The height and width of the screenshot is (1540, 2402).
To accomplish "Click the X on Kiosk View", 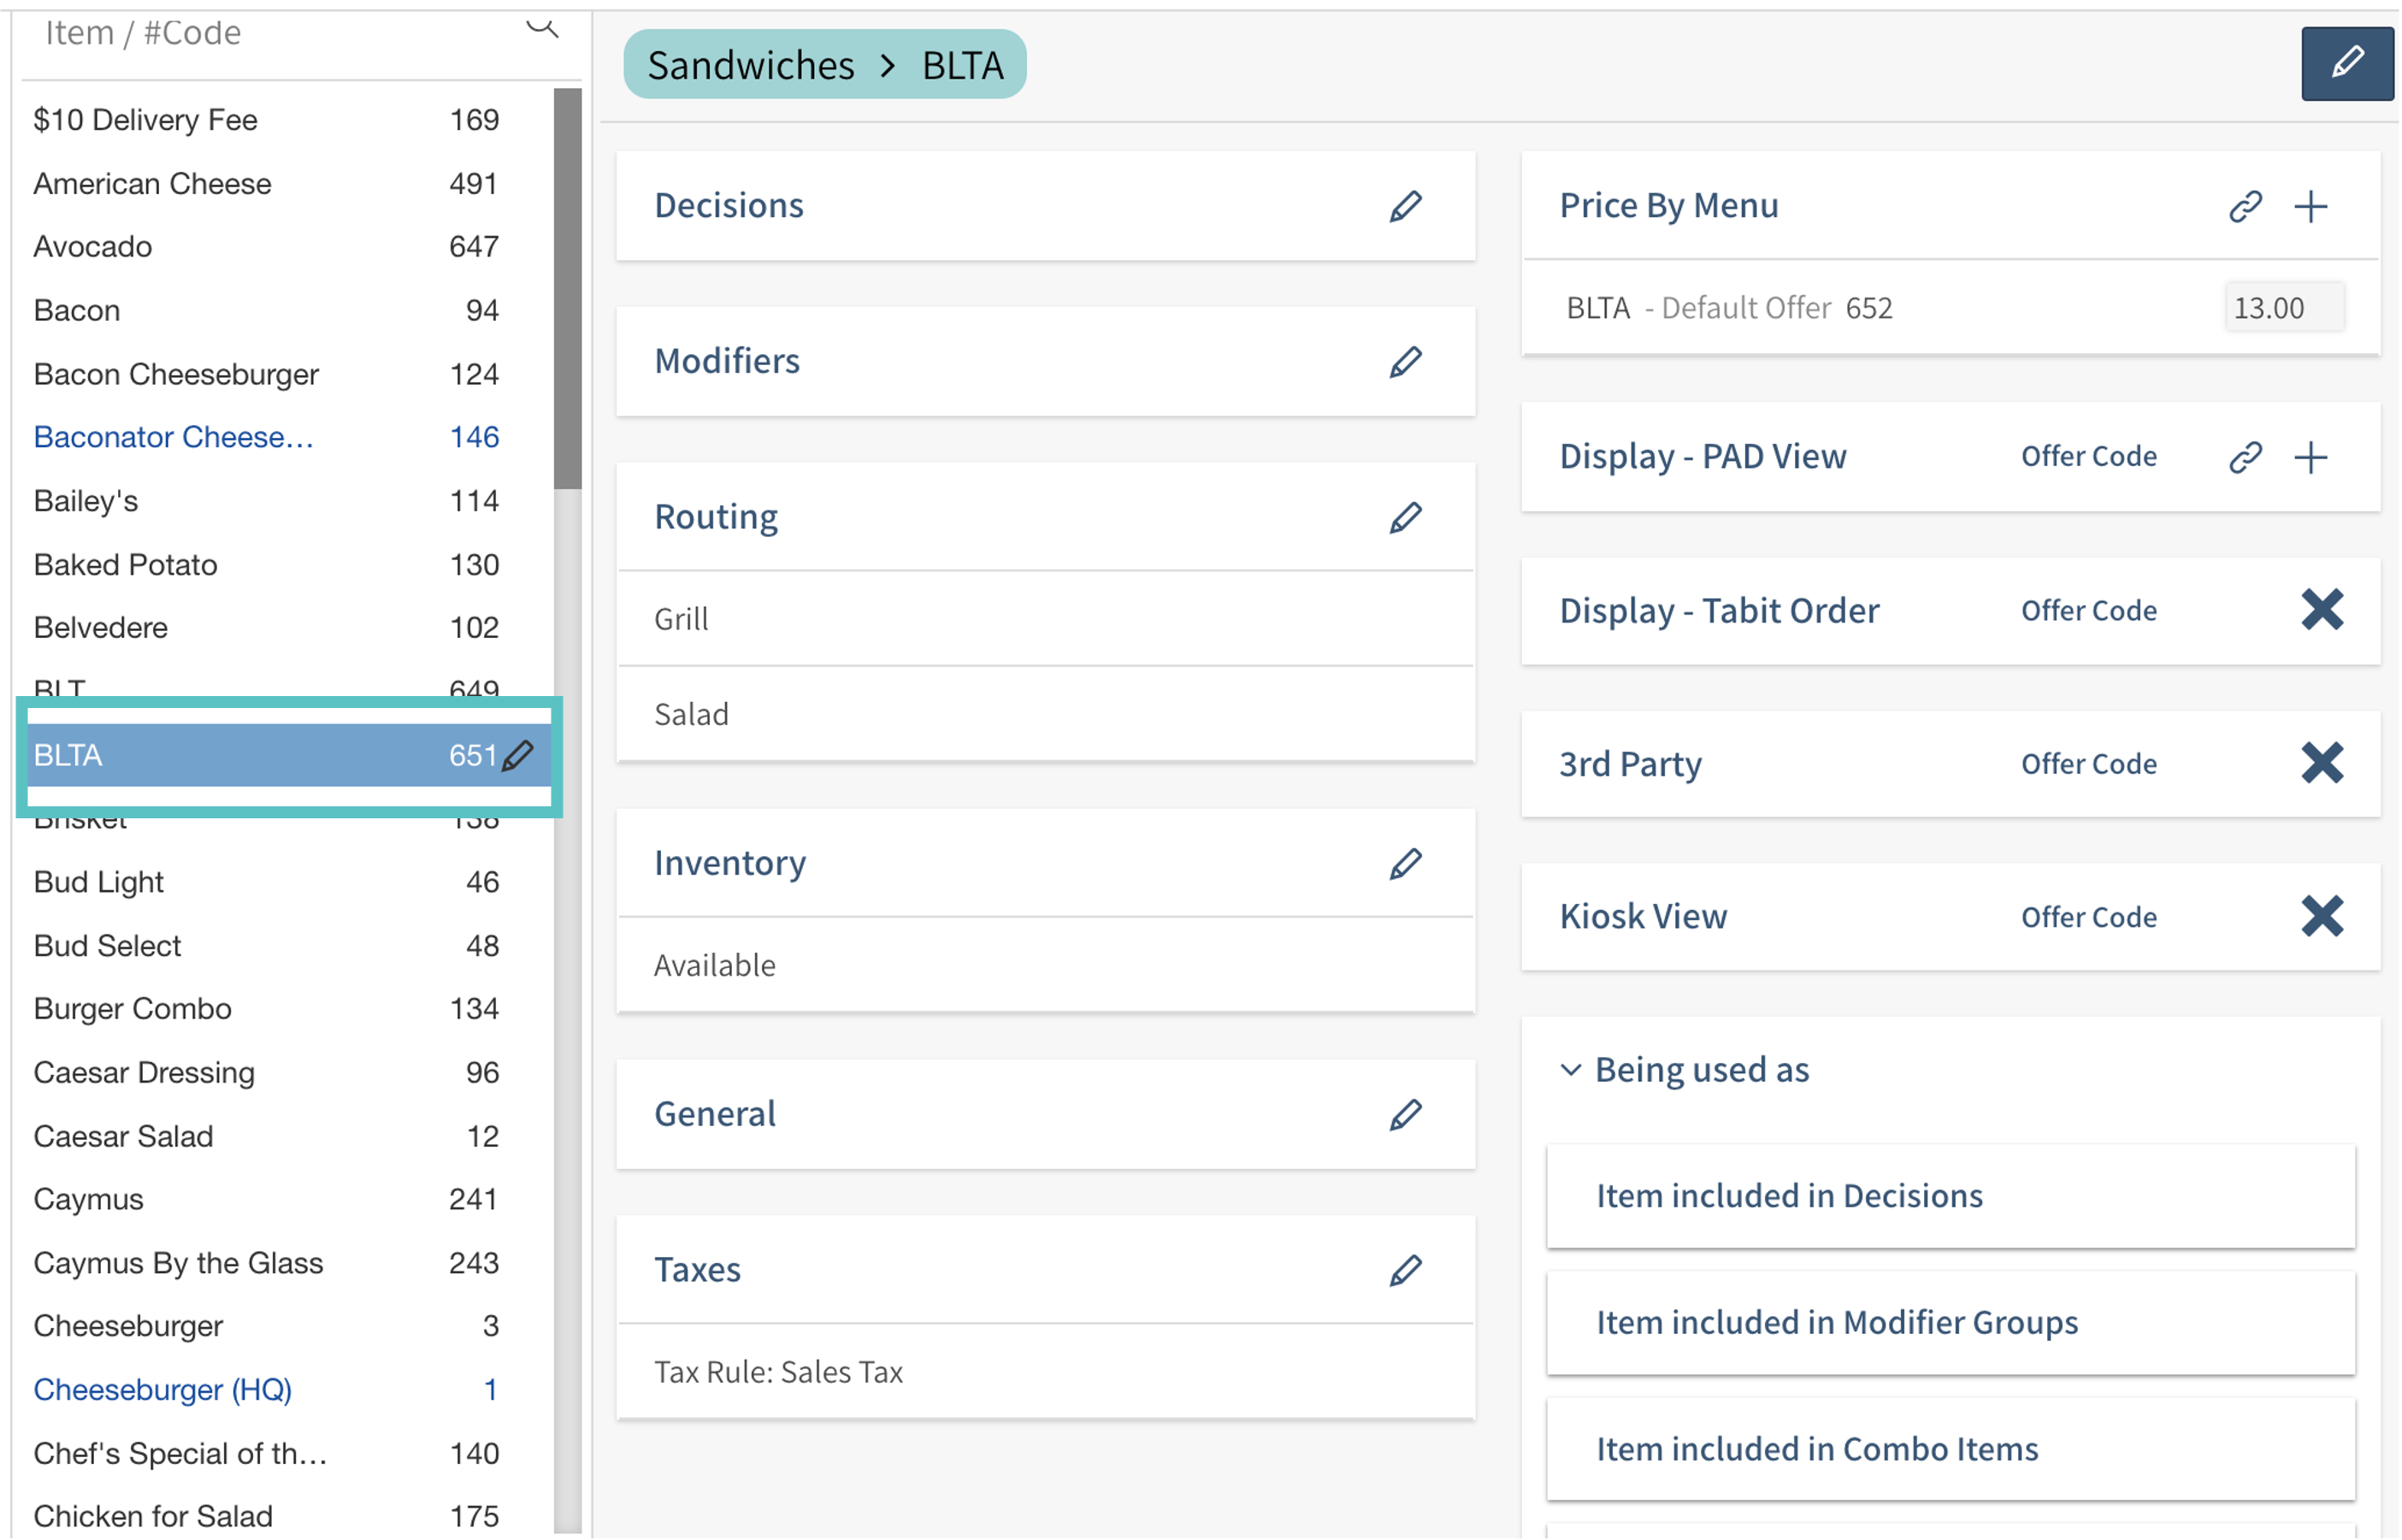I will 2321,915.
